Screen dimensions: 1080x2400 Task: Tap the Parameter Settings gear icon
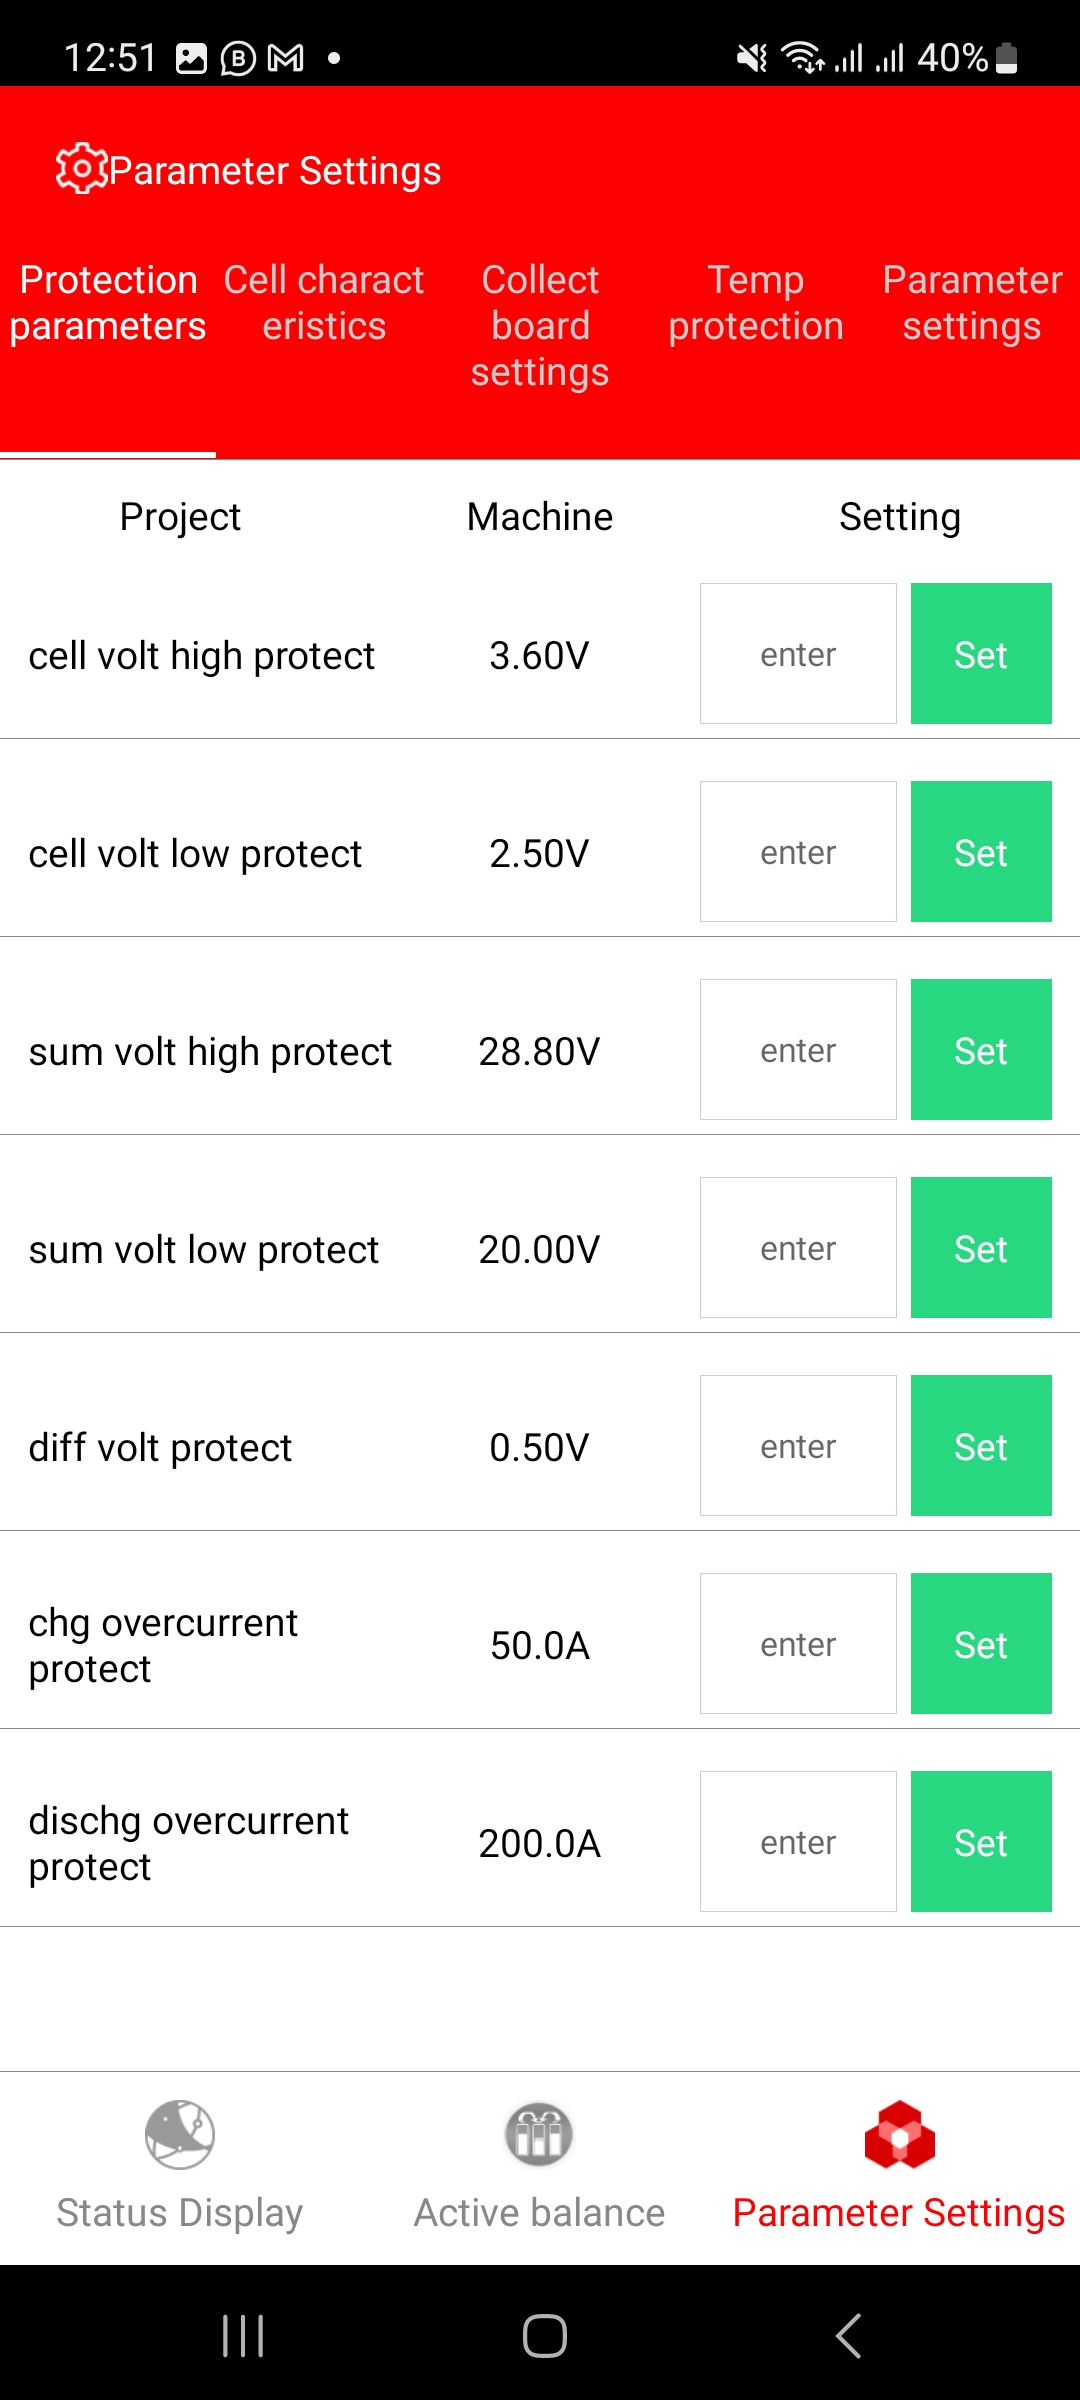80,169
